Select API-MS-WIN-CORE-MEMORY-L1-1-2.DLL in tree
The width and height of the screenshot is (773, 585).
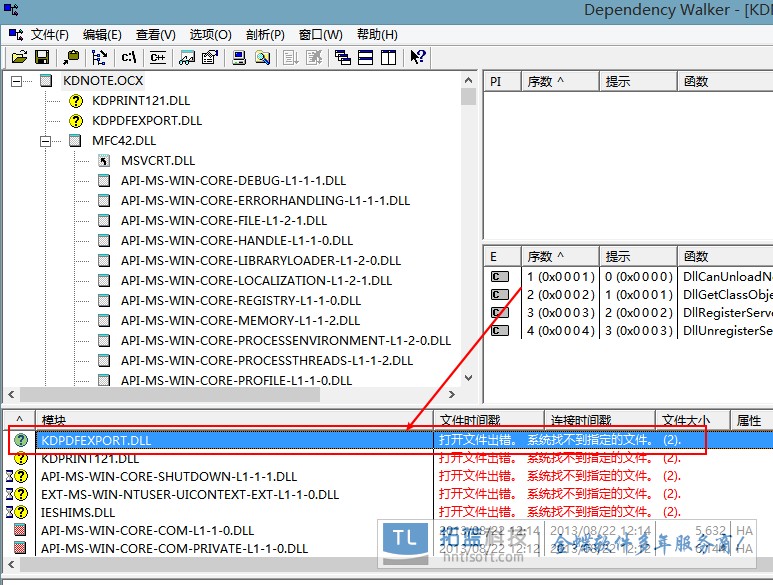pos(240,321)
